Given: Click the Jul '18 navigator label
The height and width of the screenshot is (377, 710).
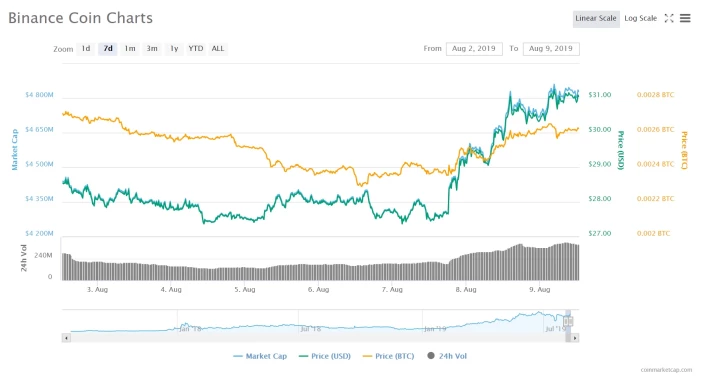Looking at the screenshot, I should pos(311,329).
